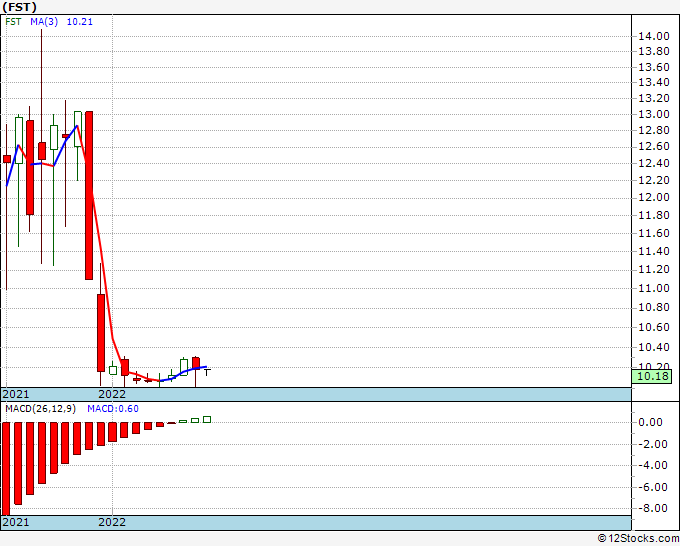
Task: Click the 10.40 price axis label
Action: click(x=654, y=347)
